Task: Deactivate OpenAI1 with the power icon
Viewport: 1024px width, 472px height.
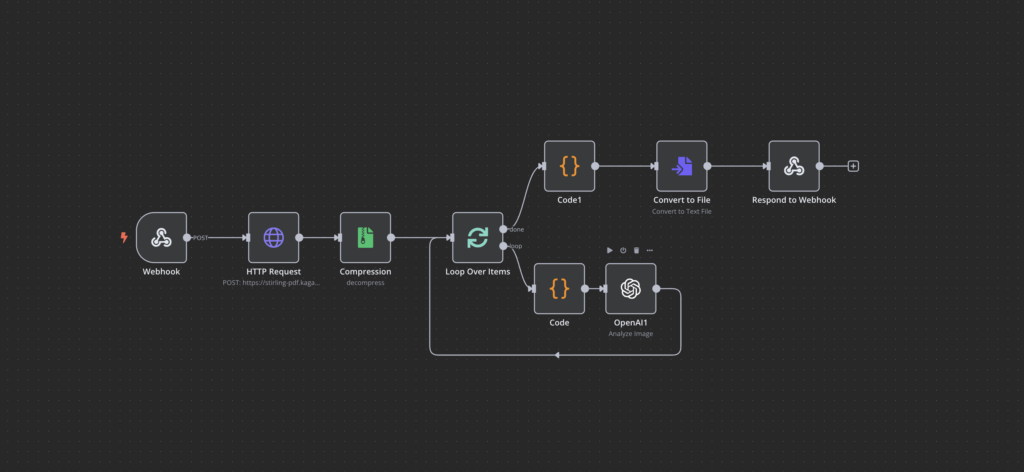Action: point(623,250)
